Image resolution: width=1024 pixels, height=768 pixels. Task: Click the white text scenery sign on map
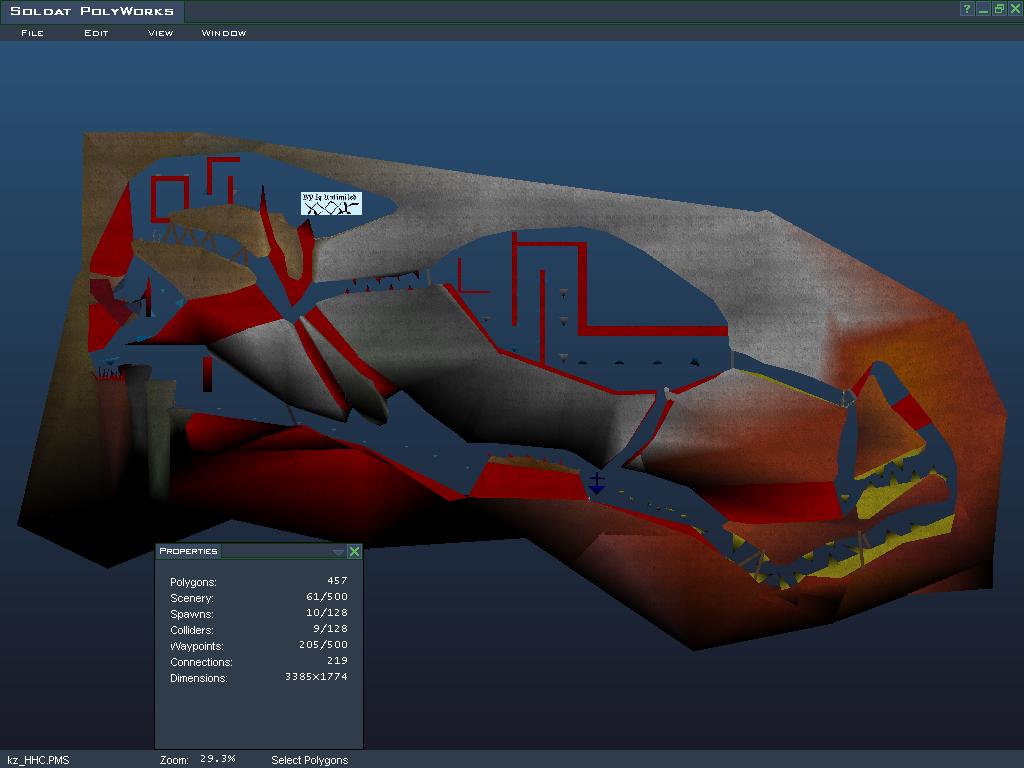pos(330,203)
